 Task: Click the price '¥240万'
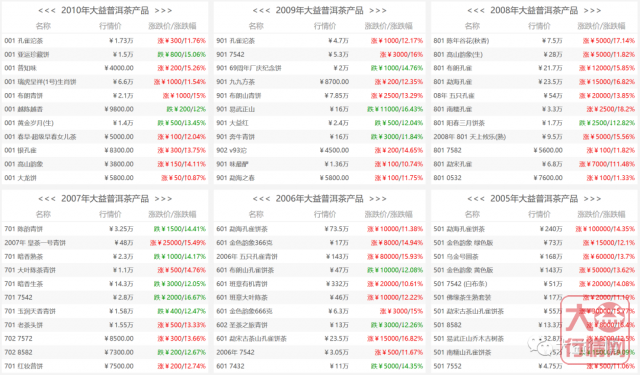[551, 229]
